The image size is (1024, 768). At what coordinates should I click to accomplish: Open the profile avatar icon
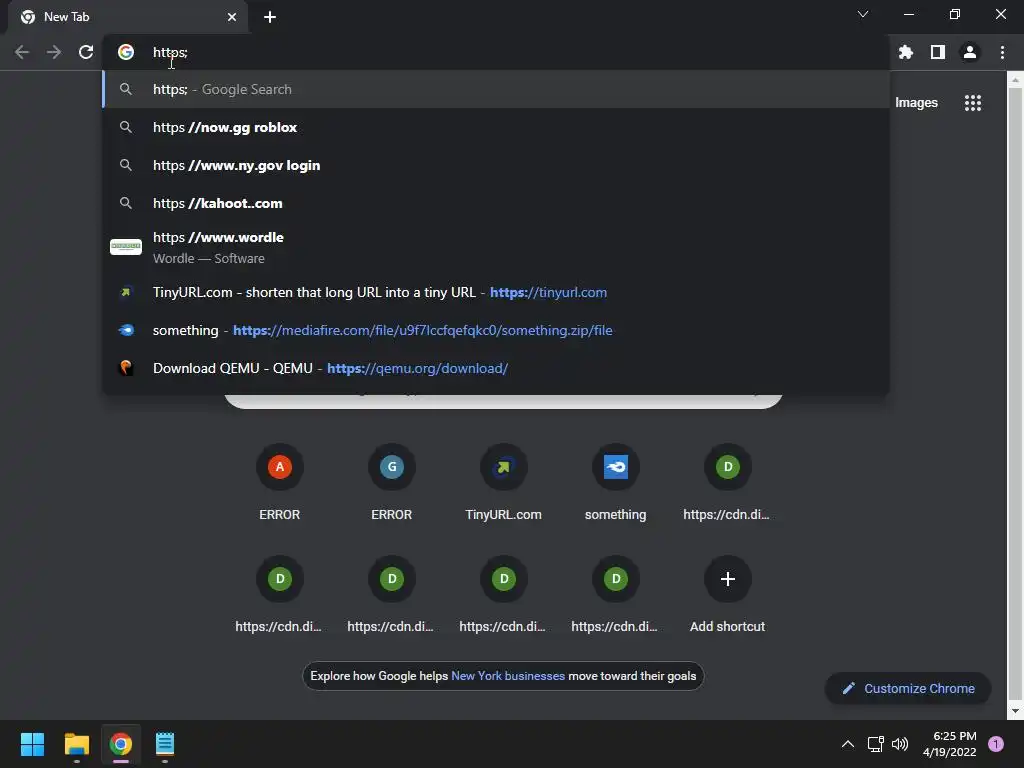[x=970, y=52]
